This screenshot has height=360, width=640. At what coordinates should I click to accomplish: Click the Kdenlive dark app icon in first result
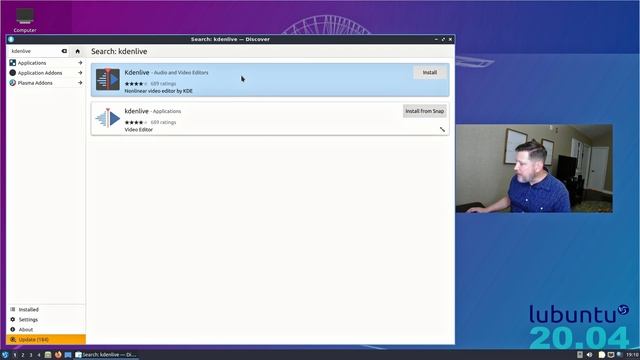click(x=108, y=79)
